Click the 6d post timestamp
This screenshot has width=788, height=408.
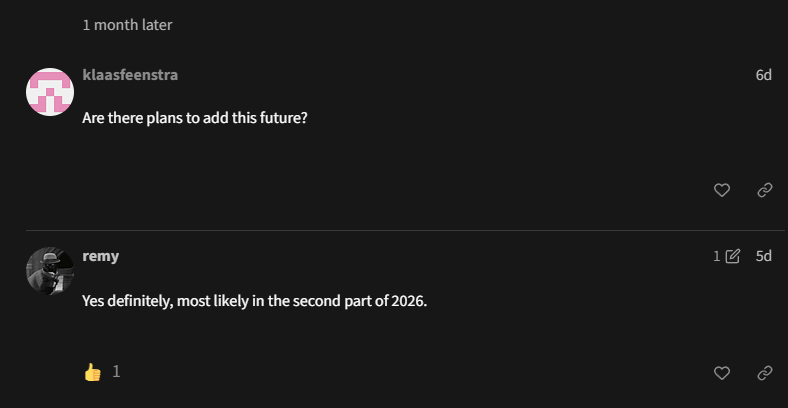763,75
